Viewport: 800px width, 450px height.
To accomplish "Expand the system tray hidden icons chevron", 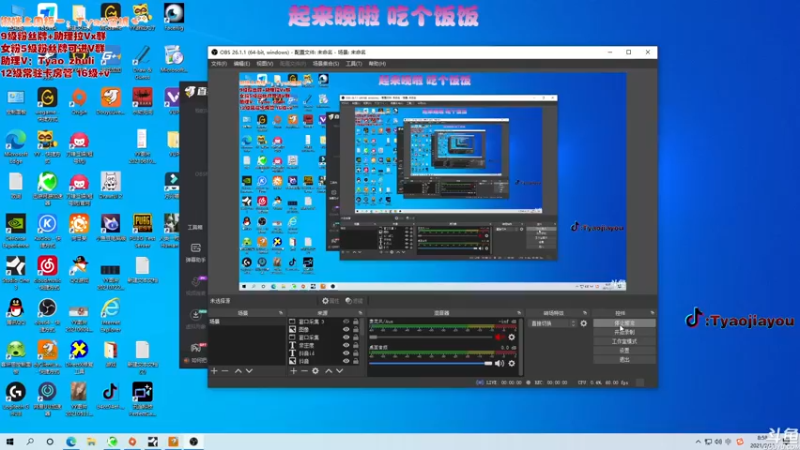I will pos(698,442).
